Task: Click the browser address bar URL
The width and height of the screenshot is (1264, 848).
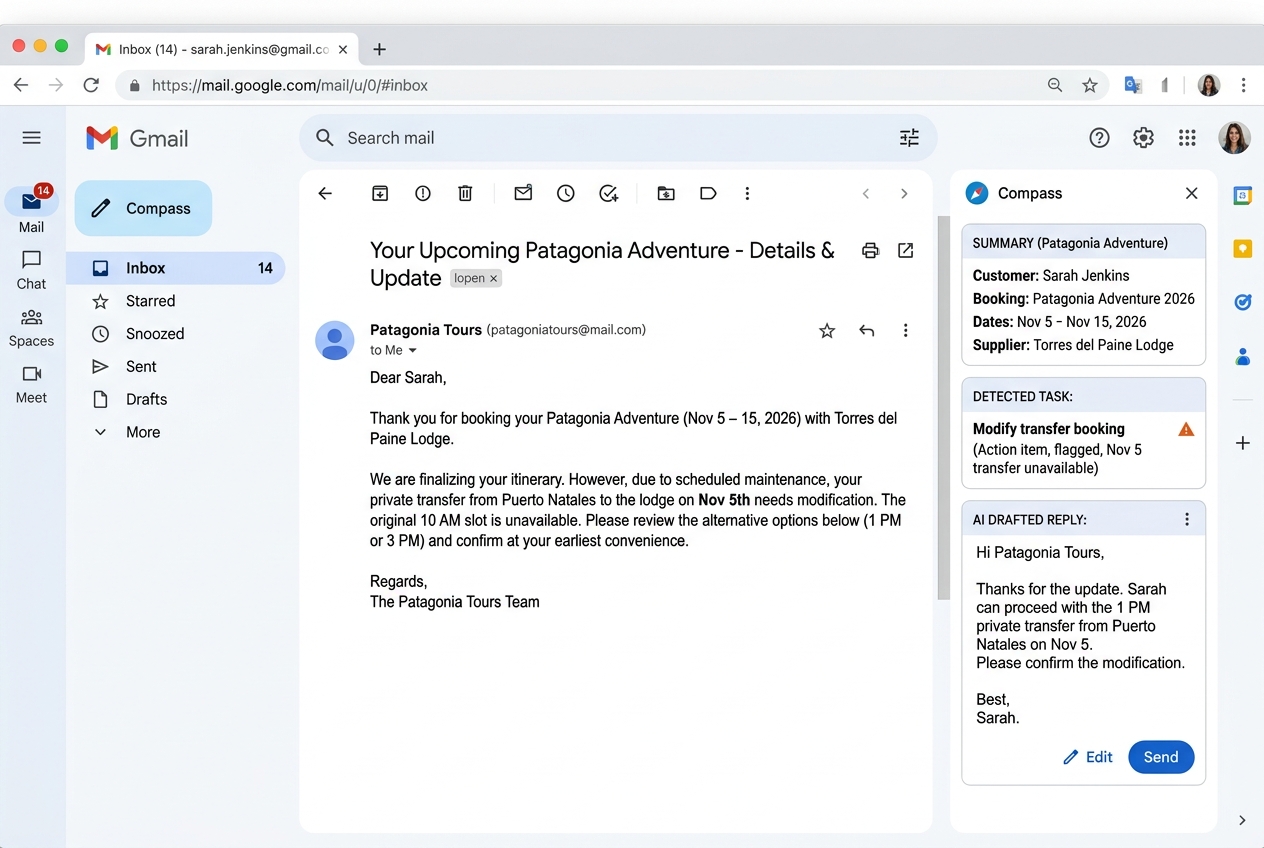Action: [290, 86]
